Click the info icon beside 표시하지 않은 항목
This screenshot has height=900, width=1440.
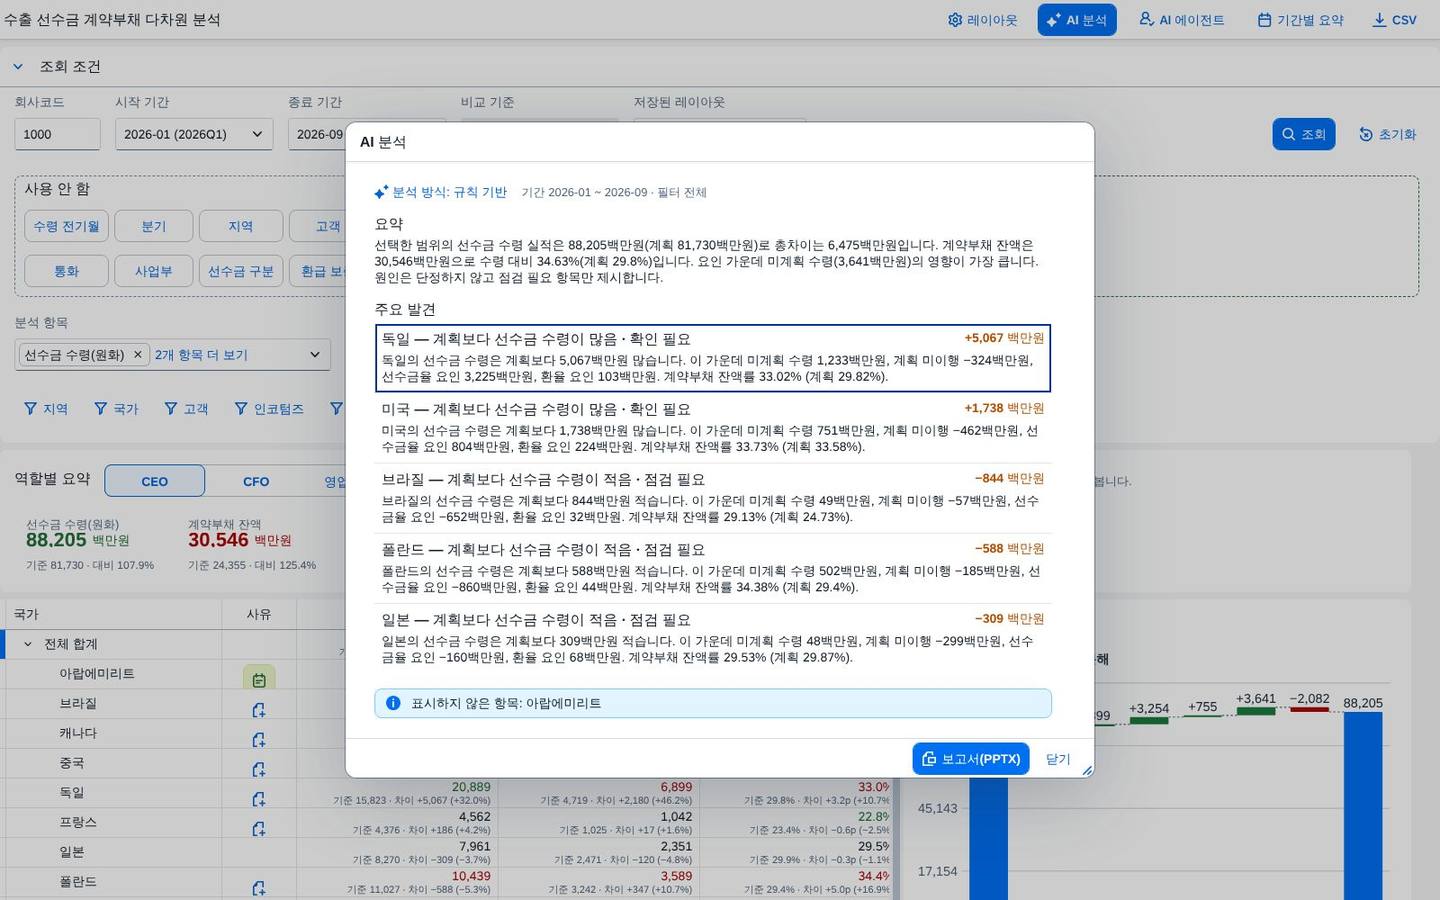[393, 703]
